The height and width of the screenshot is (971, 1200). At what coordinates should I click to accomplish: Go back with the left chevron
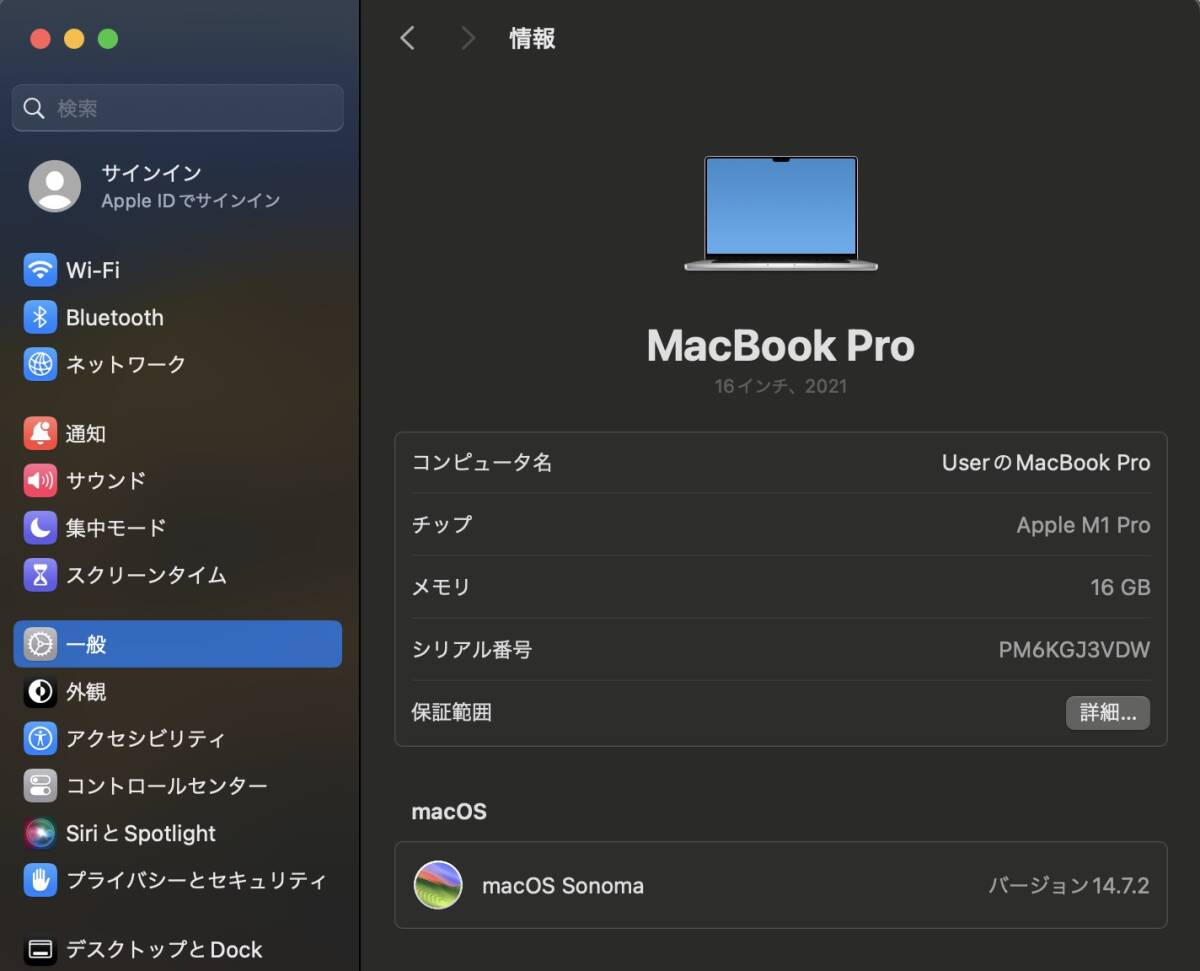click(x=407, y=38)
